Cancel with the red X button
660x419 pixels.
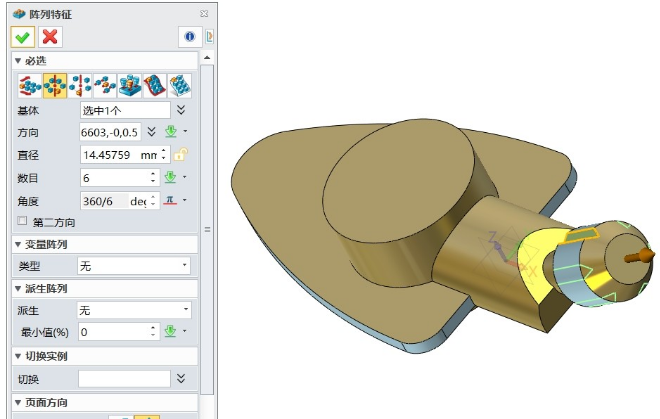click(x=50, y=37)
